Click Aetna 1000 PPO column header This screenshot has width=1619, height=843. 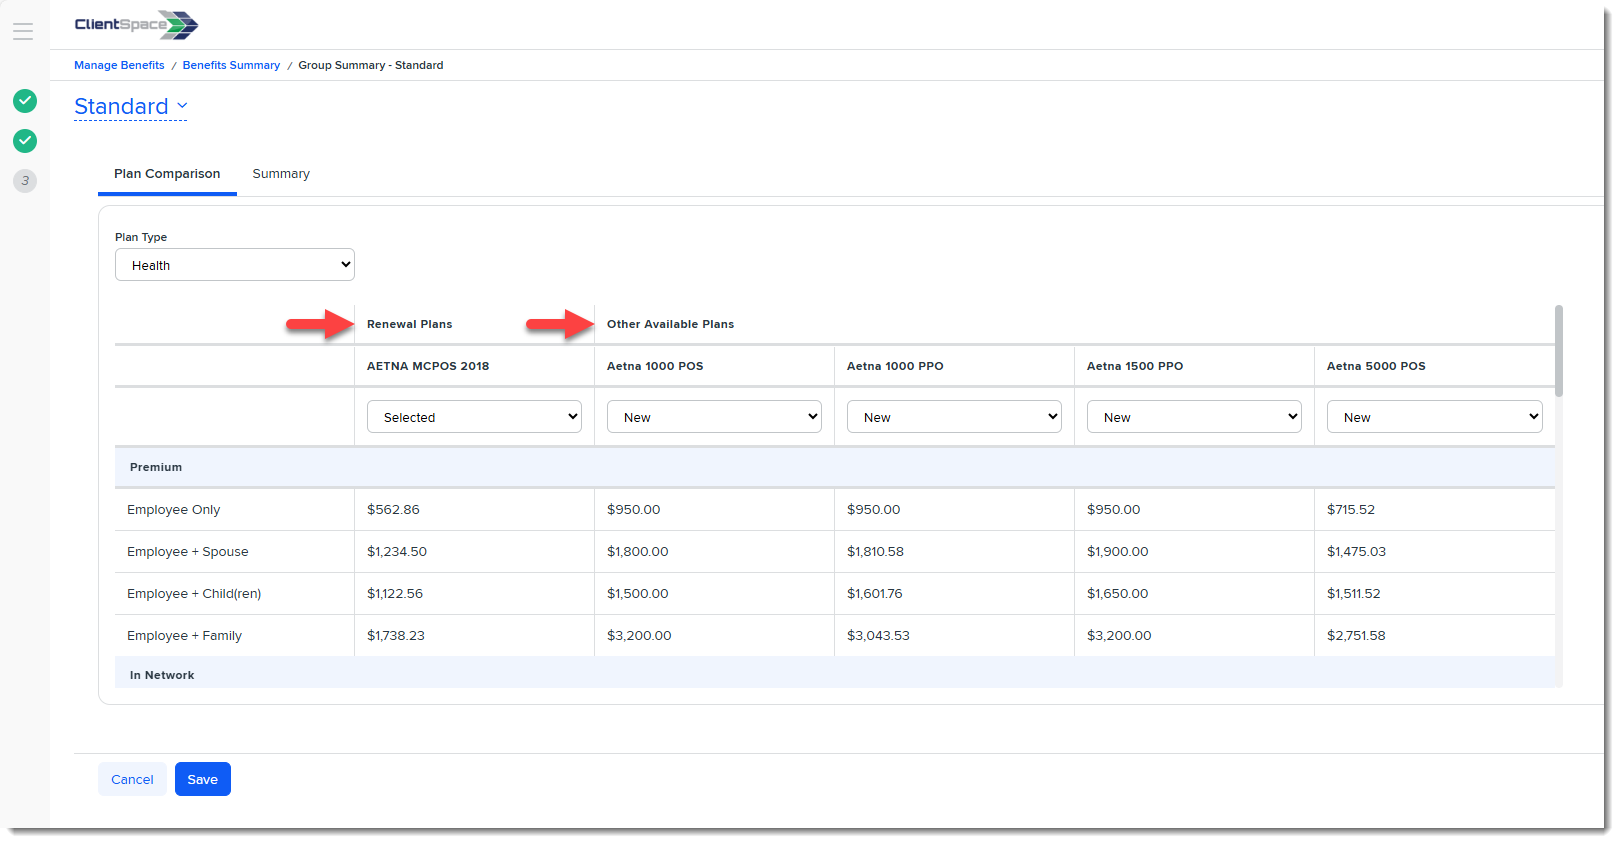pyautogui.click(x=895, y=366)
